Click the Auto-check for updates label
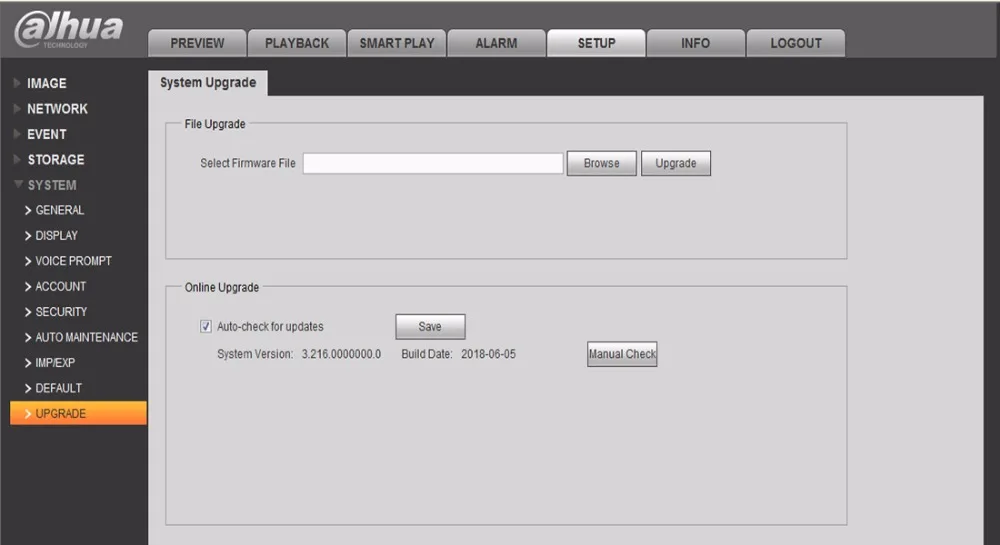Image resolution: width=1000 pixels, height=545 pixels. pos(270,326)
